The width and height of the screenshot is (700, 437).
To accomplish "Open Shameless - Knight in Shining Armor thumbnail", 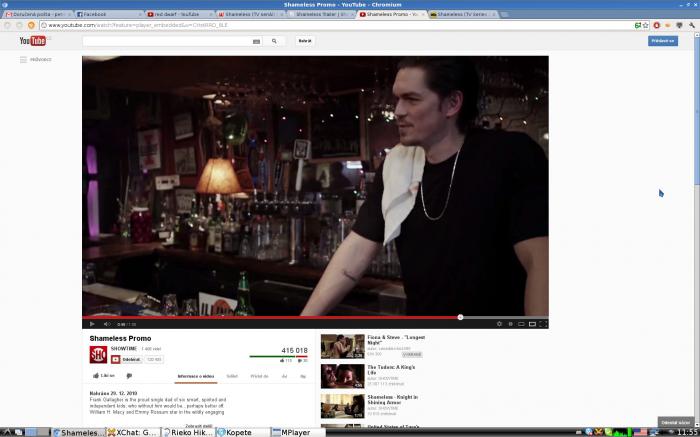I will (x=342, y=406).
